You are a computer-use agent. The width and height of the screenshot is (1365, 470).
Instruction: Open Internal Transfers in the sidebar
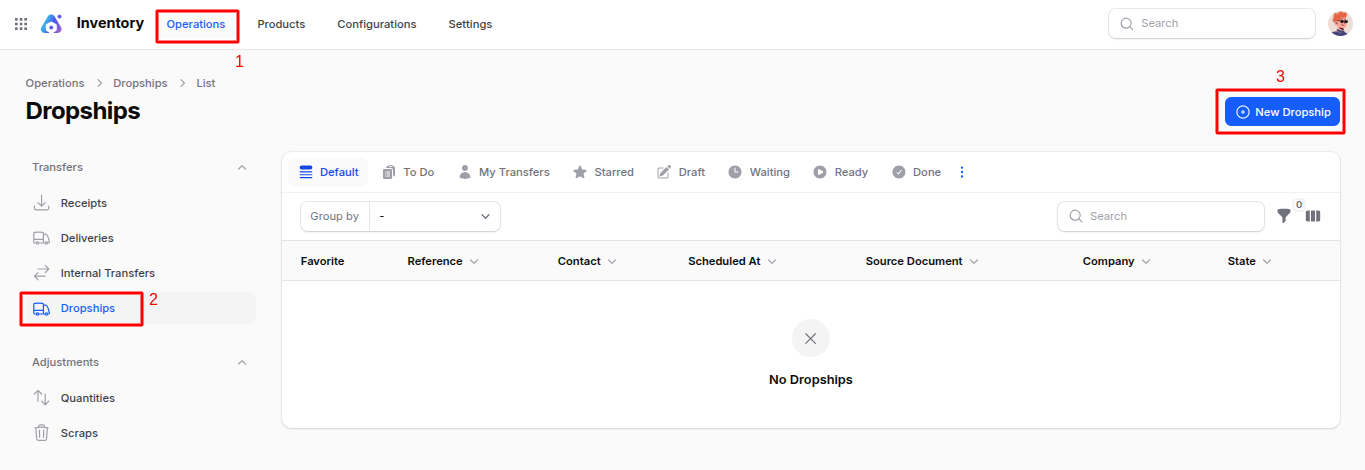(140, 273)
